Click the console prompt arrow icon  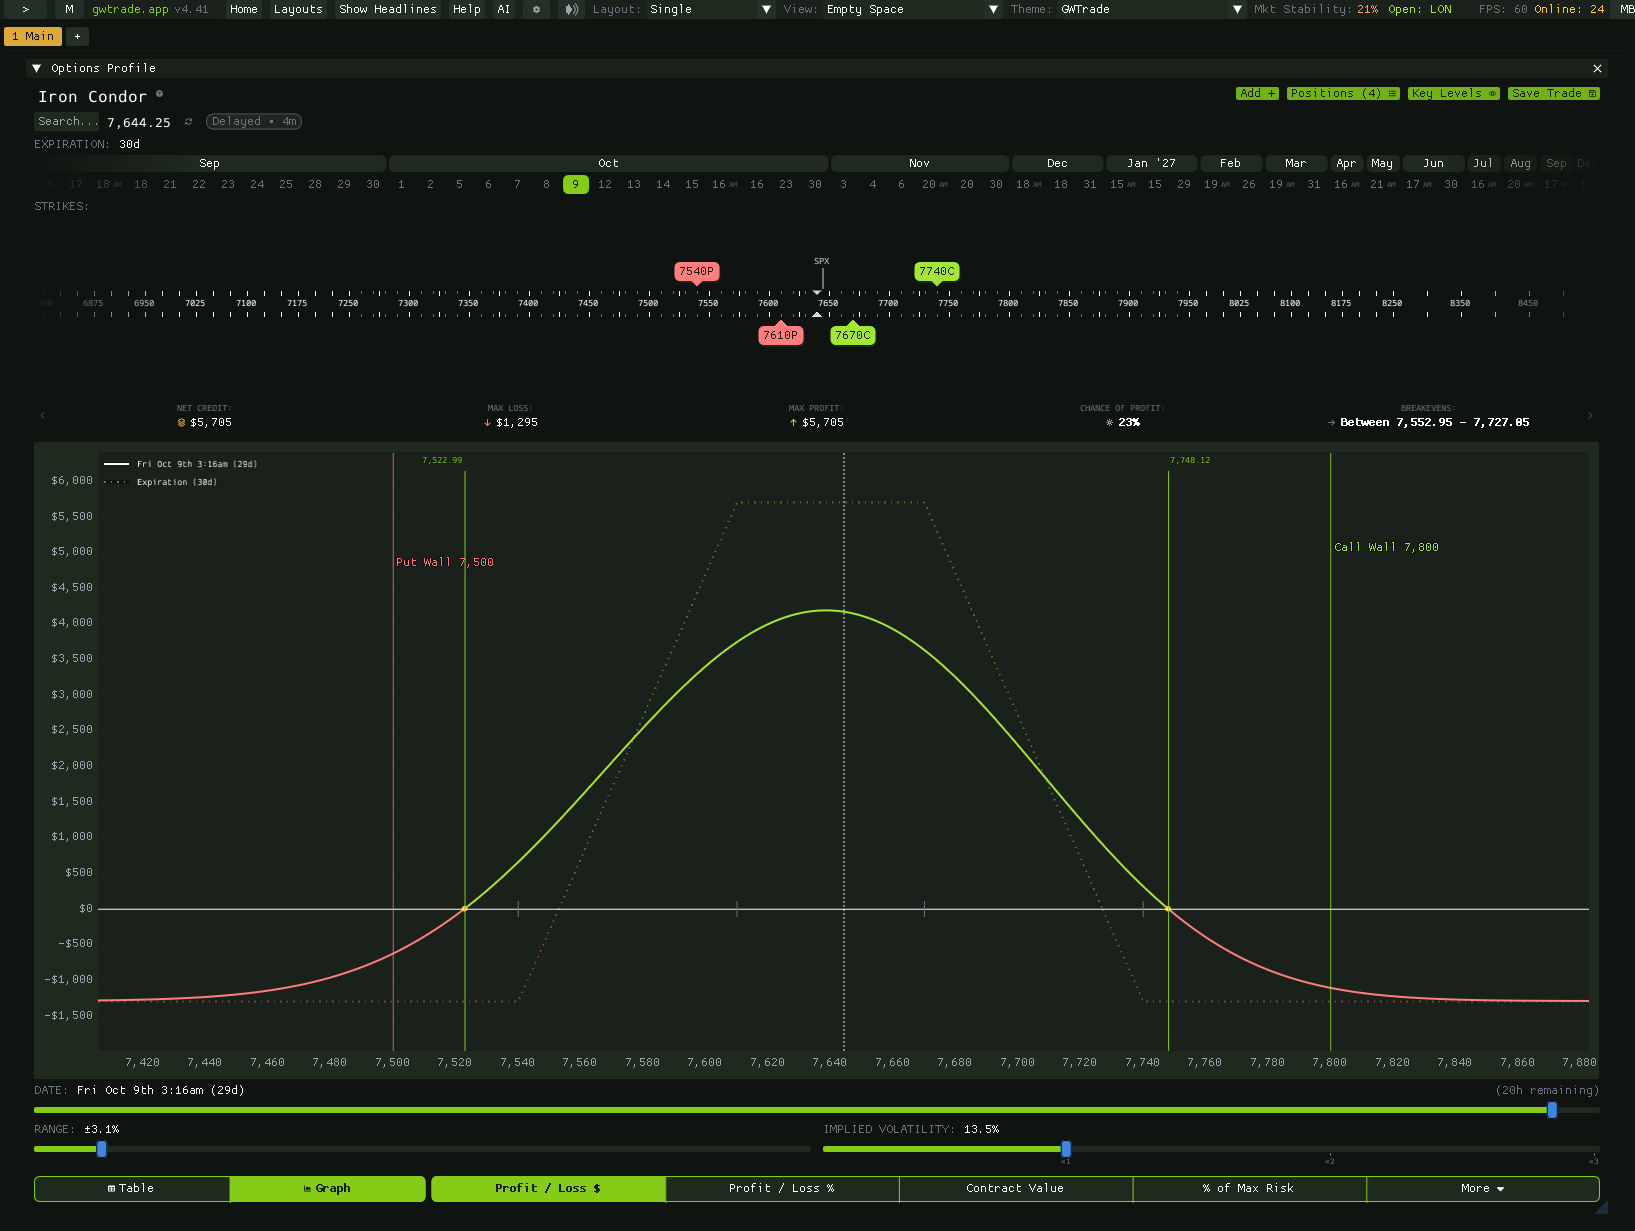click(x=25, y=9)
